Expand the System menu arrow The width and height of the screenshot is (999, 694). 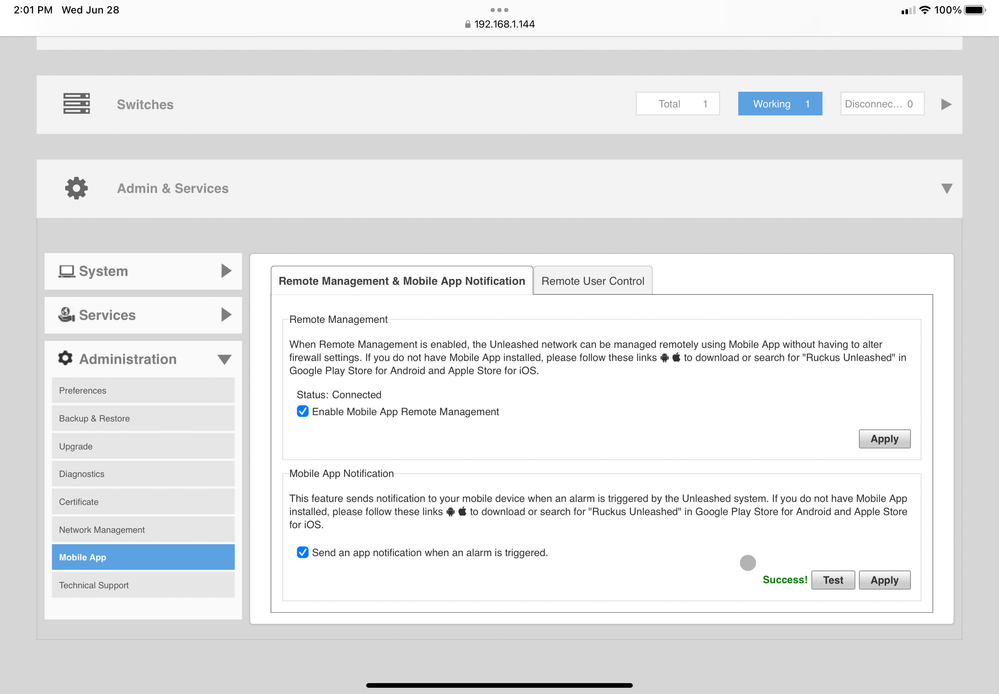coord(226,271)
